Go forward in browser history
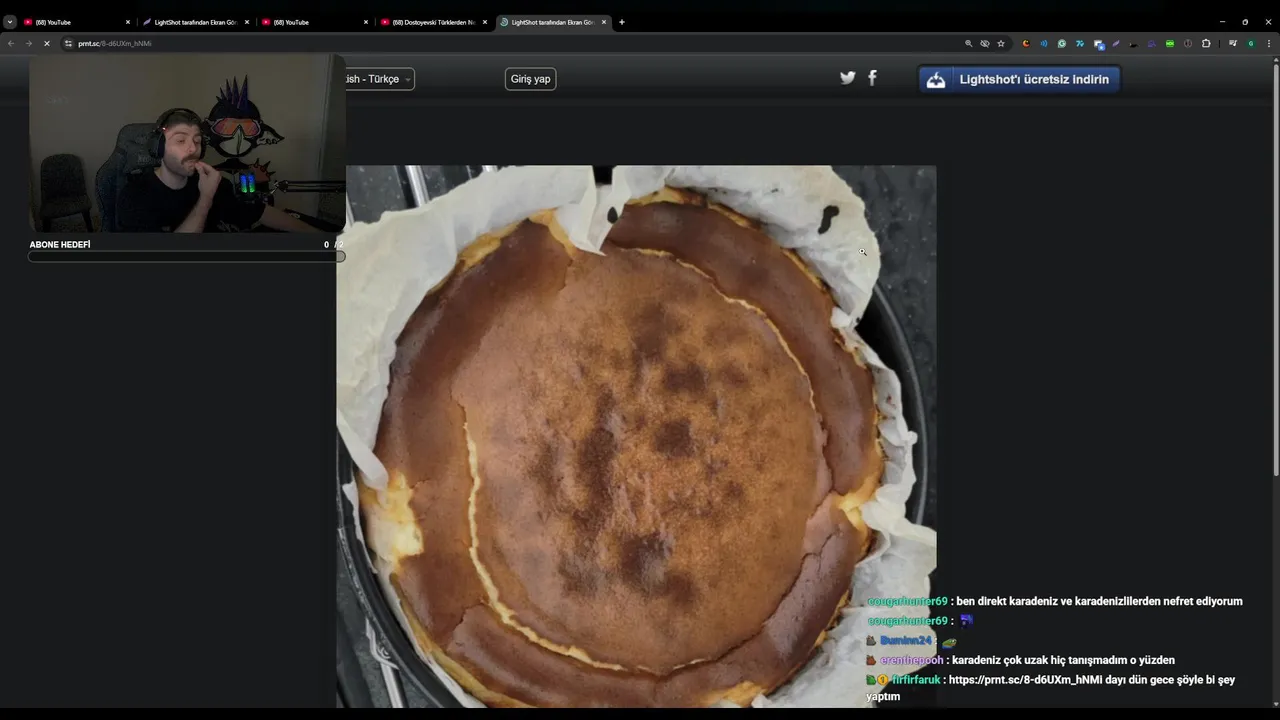 coord(28,44)
